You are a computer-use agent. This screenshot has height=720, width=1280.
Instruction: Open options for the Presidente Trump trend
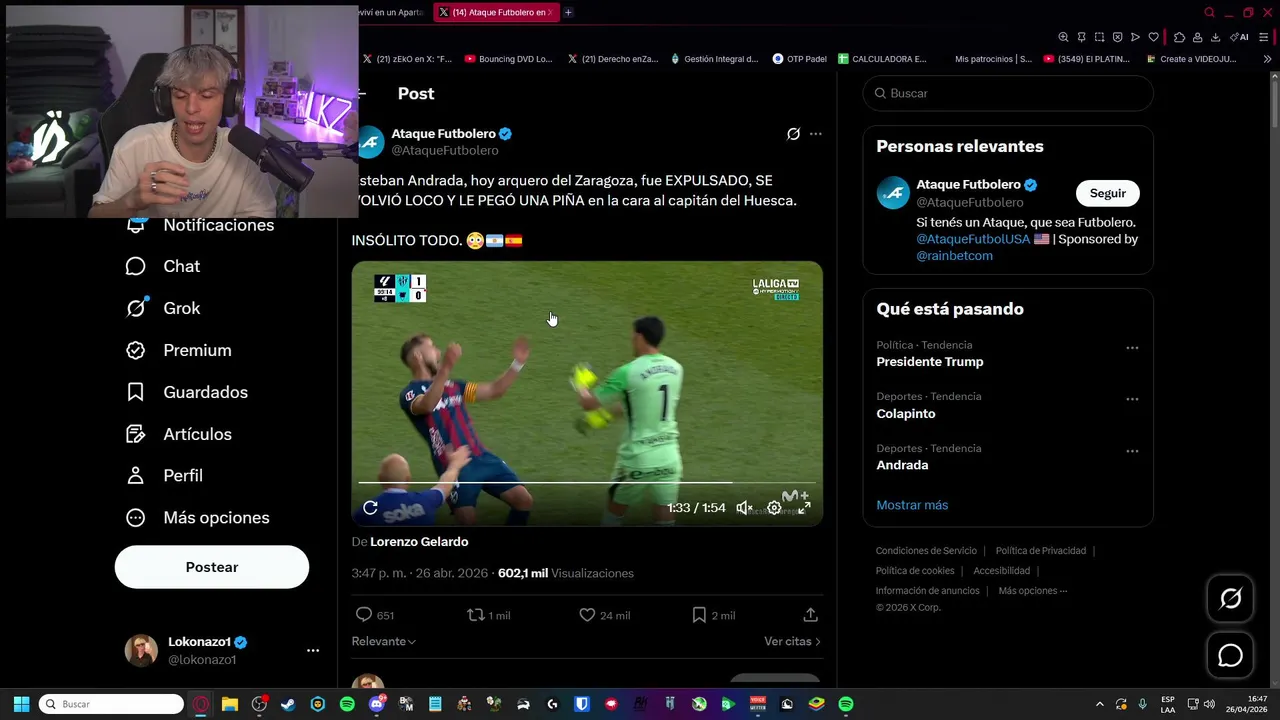(x=1132, y=348)
